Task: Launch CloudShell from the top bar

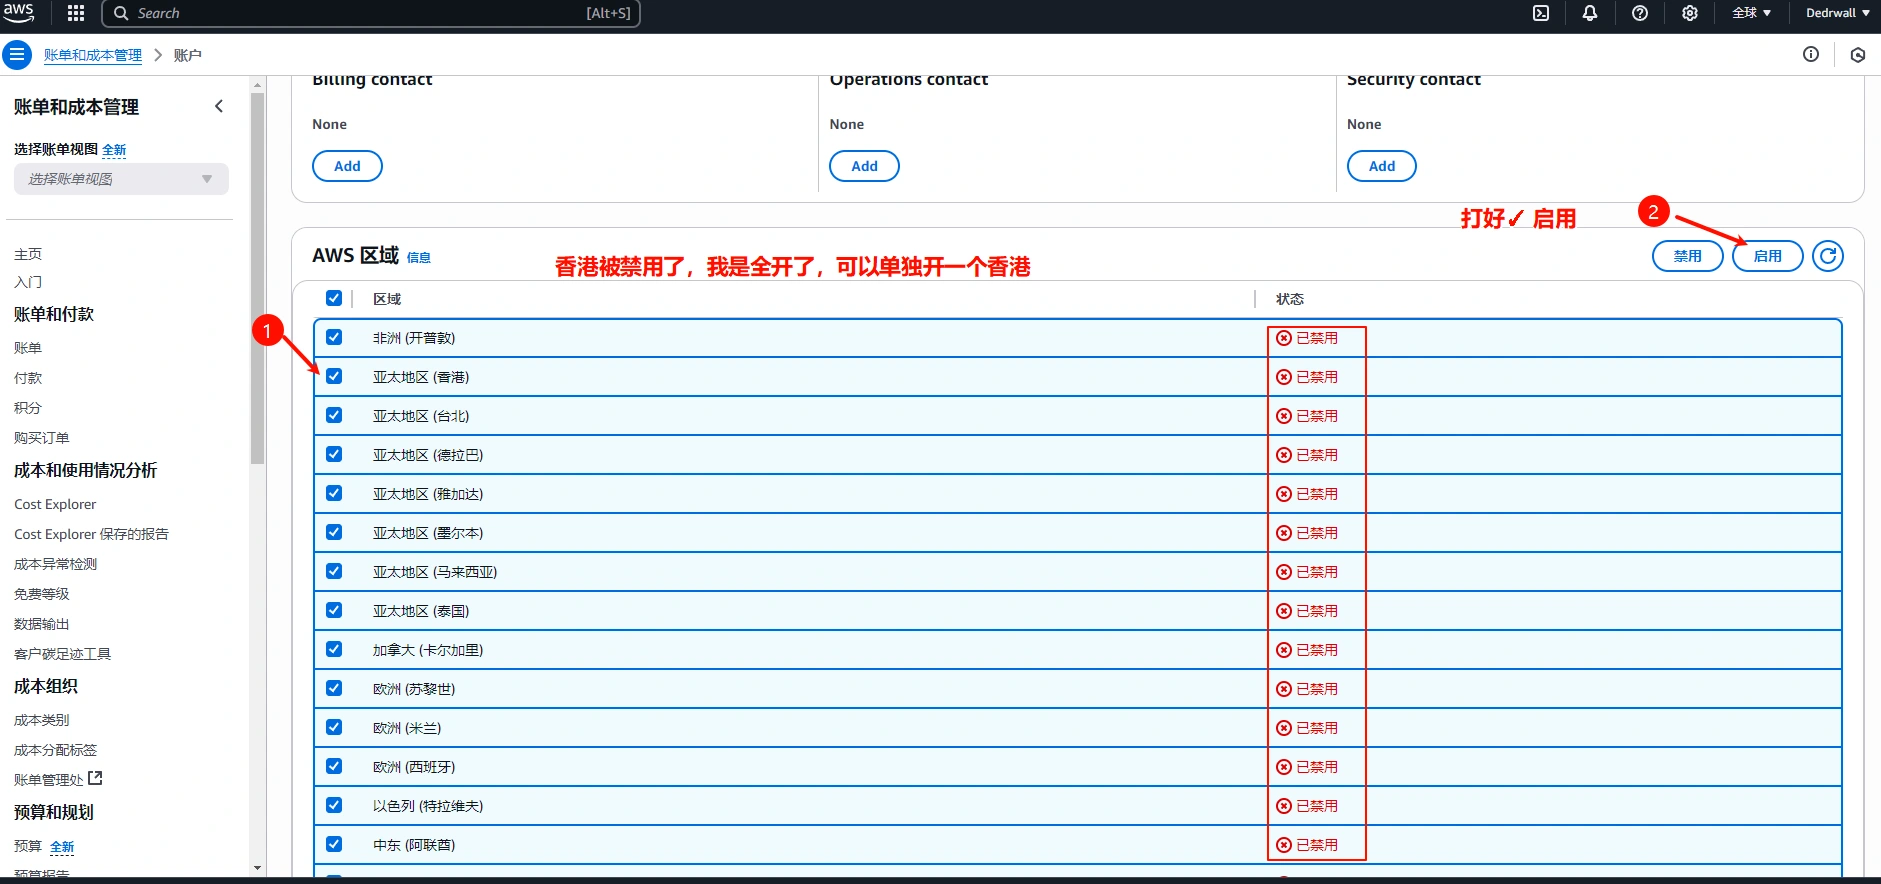Action: tap(1541, 13)
